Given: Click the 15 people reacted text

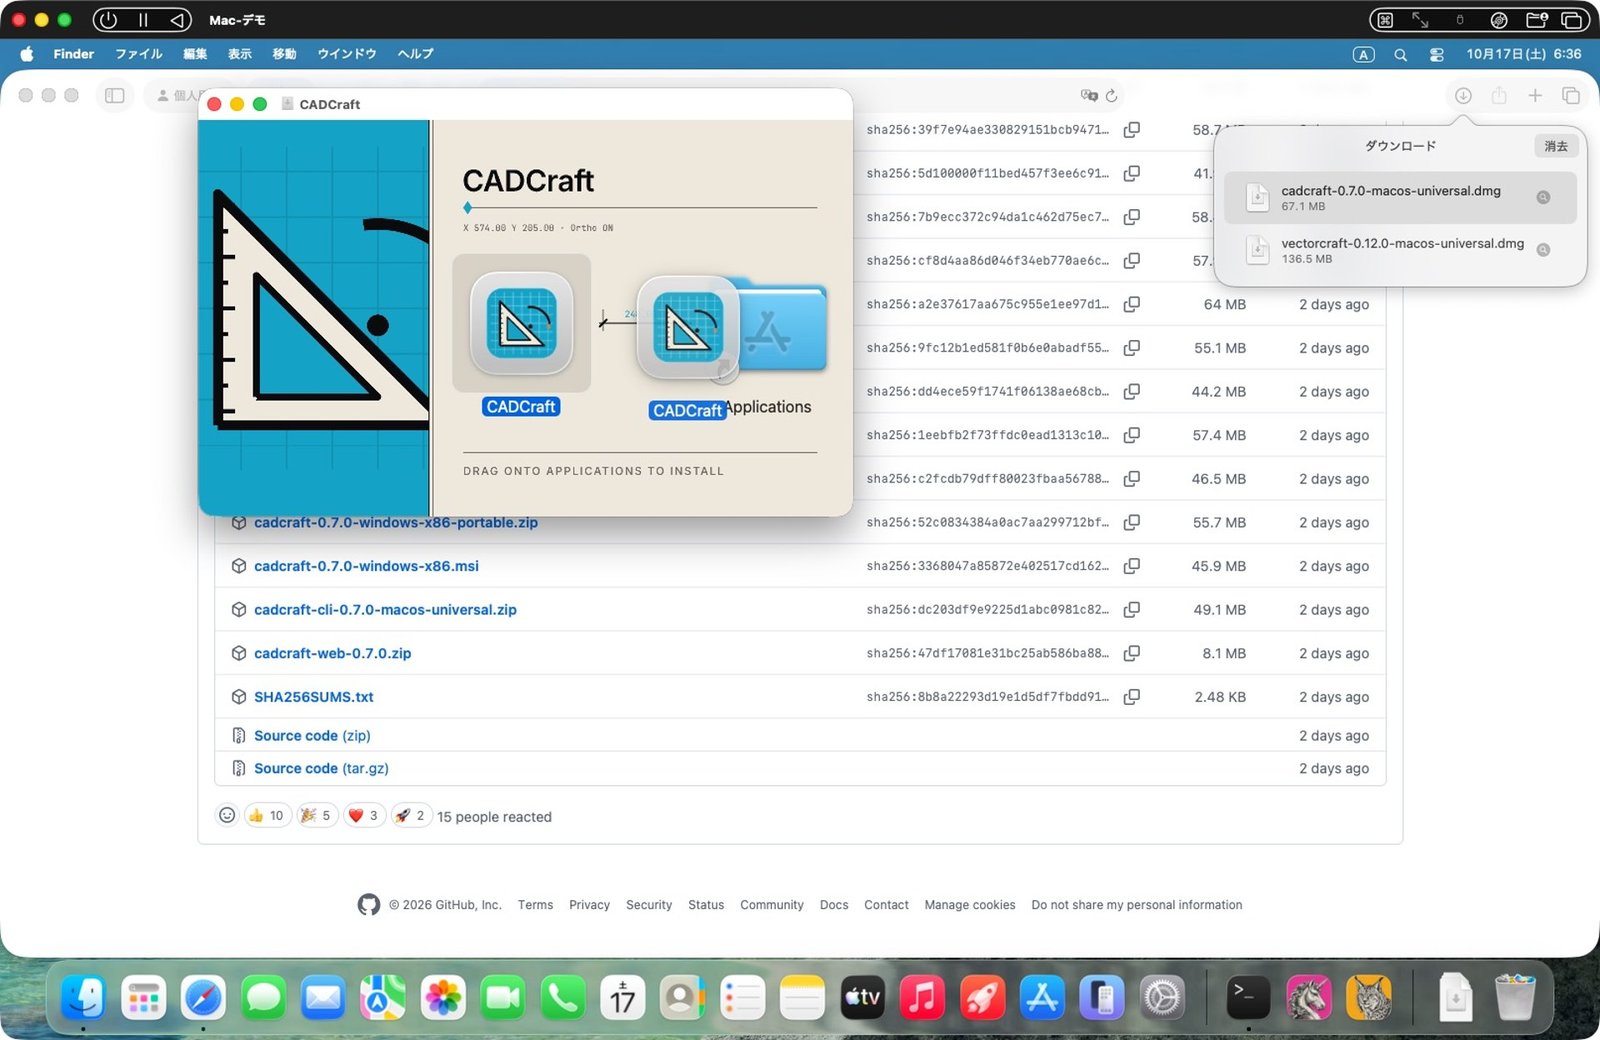Looking at the screenshot, I should click(x=494, y=817).
